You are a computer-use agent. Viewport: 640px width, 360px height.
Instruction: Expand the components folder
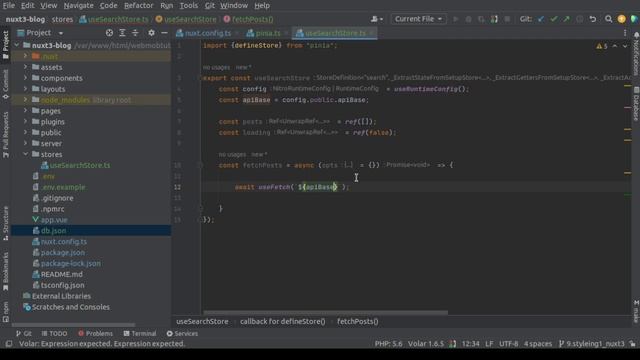tap(25, 78)
